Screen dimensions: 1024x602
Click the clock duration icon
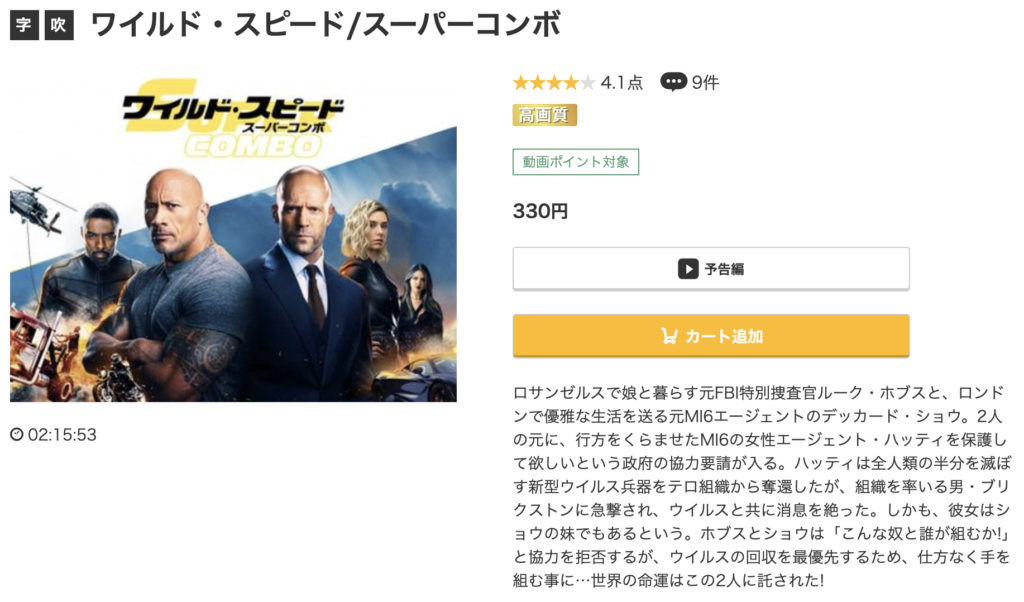[x=16, y=435]
